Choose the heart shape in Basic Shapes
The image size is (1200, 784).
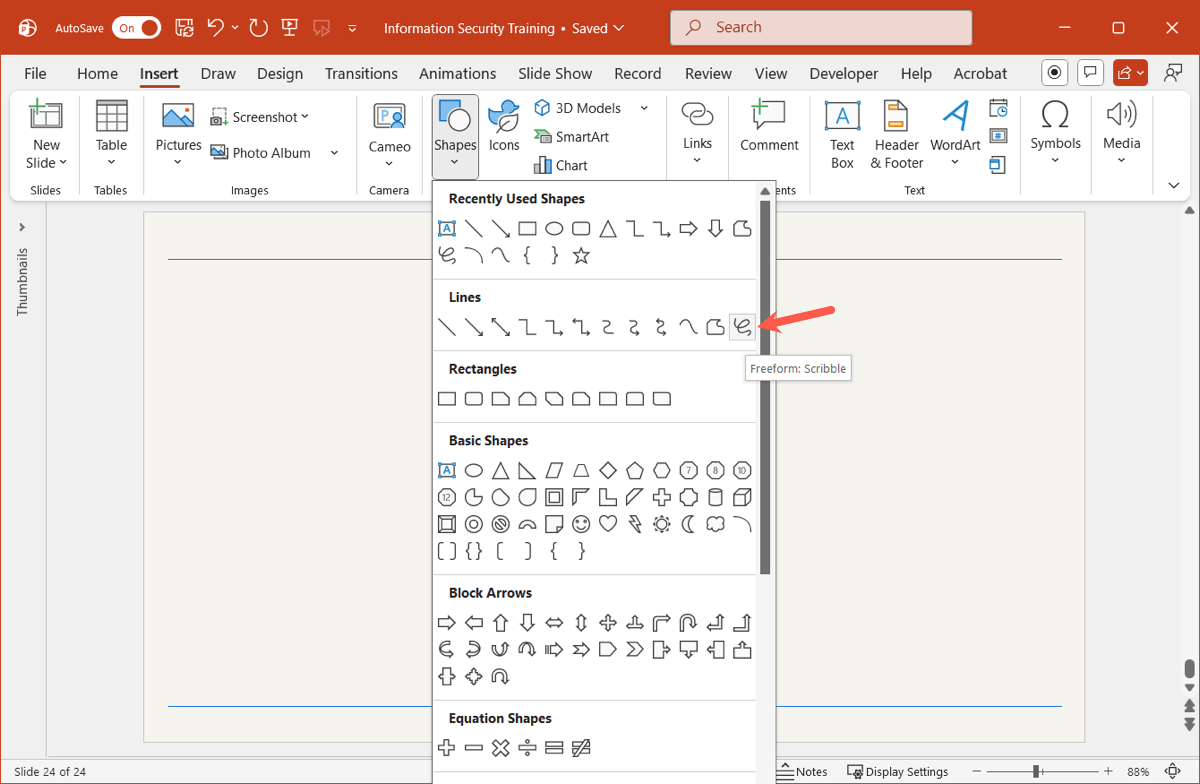tap(608, 524)
